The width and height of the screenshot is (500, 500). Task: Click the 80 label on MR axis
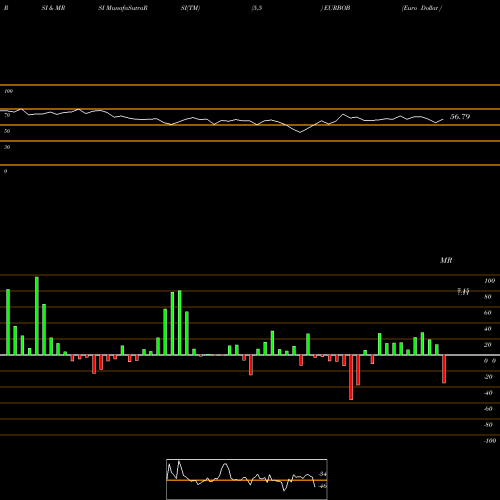click(488, 297)
